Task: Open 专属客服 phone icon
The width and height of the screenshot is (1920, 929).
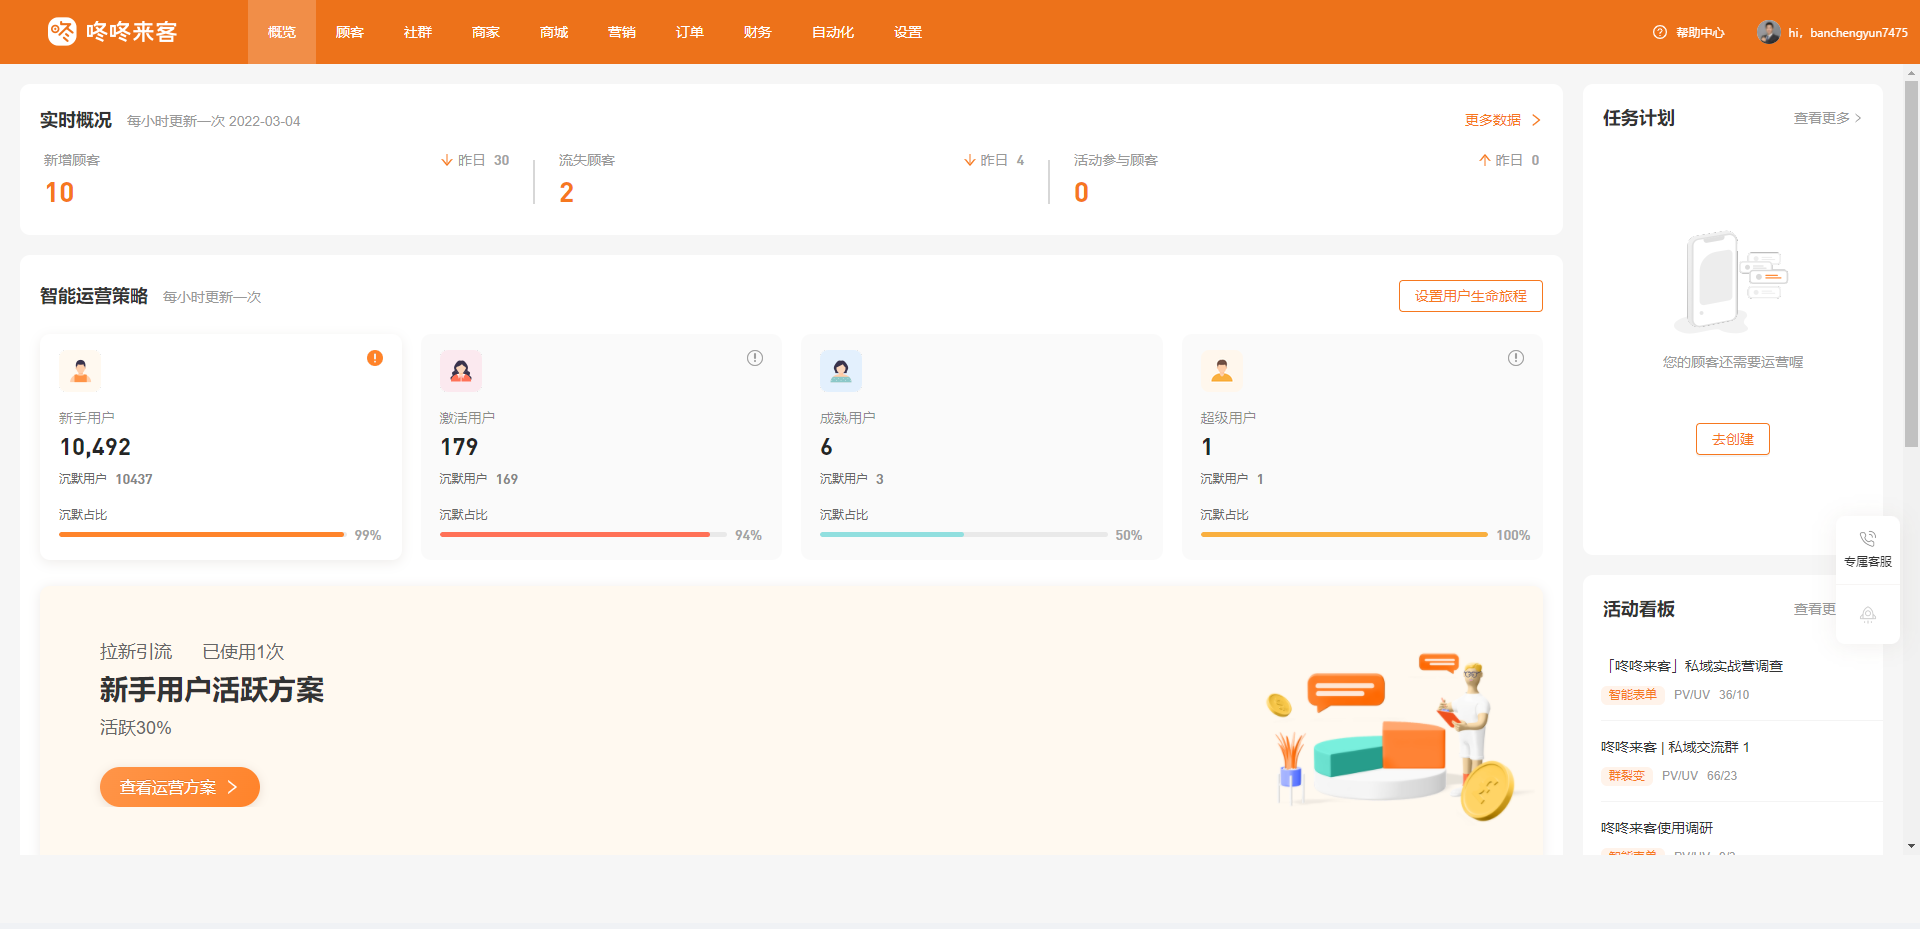Action: tap(1868, 539)
